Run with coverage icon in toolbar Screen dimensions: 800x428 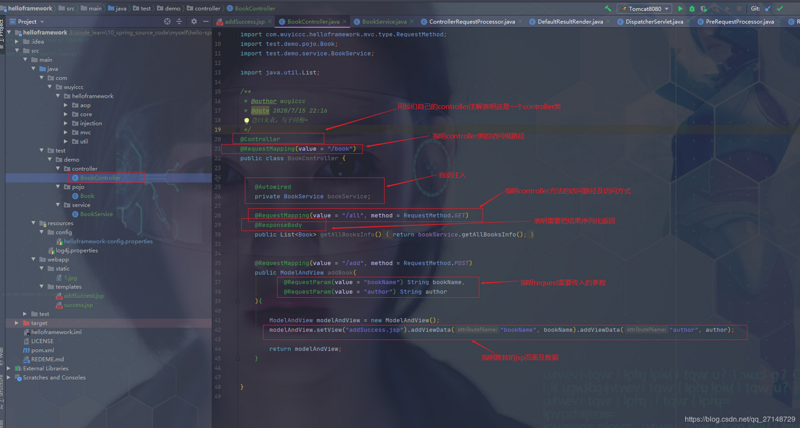pos(704,8)
